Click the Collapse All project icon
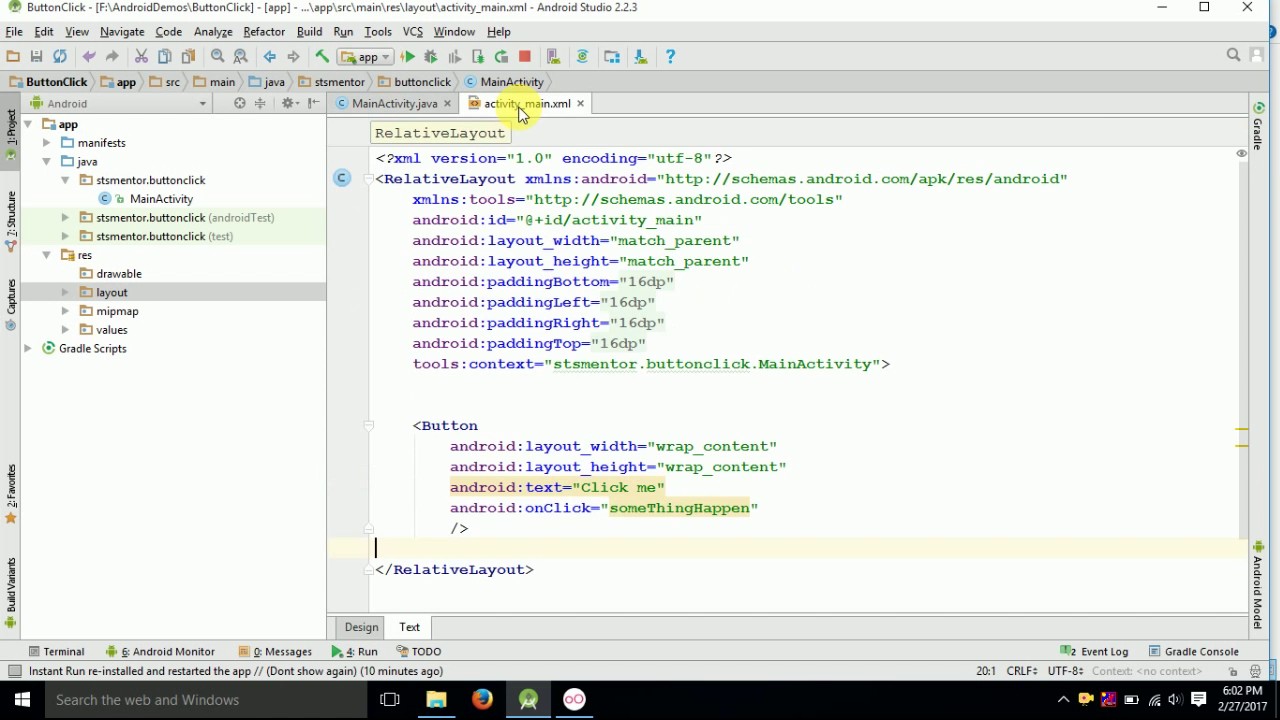 [260, 103]
